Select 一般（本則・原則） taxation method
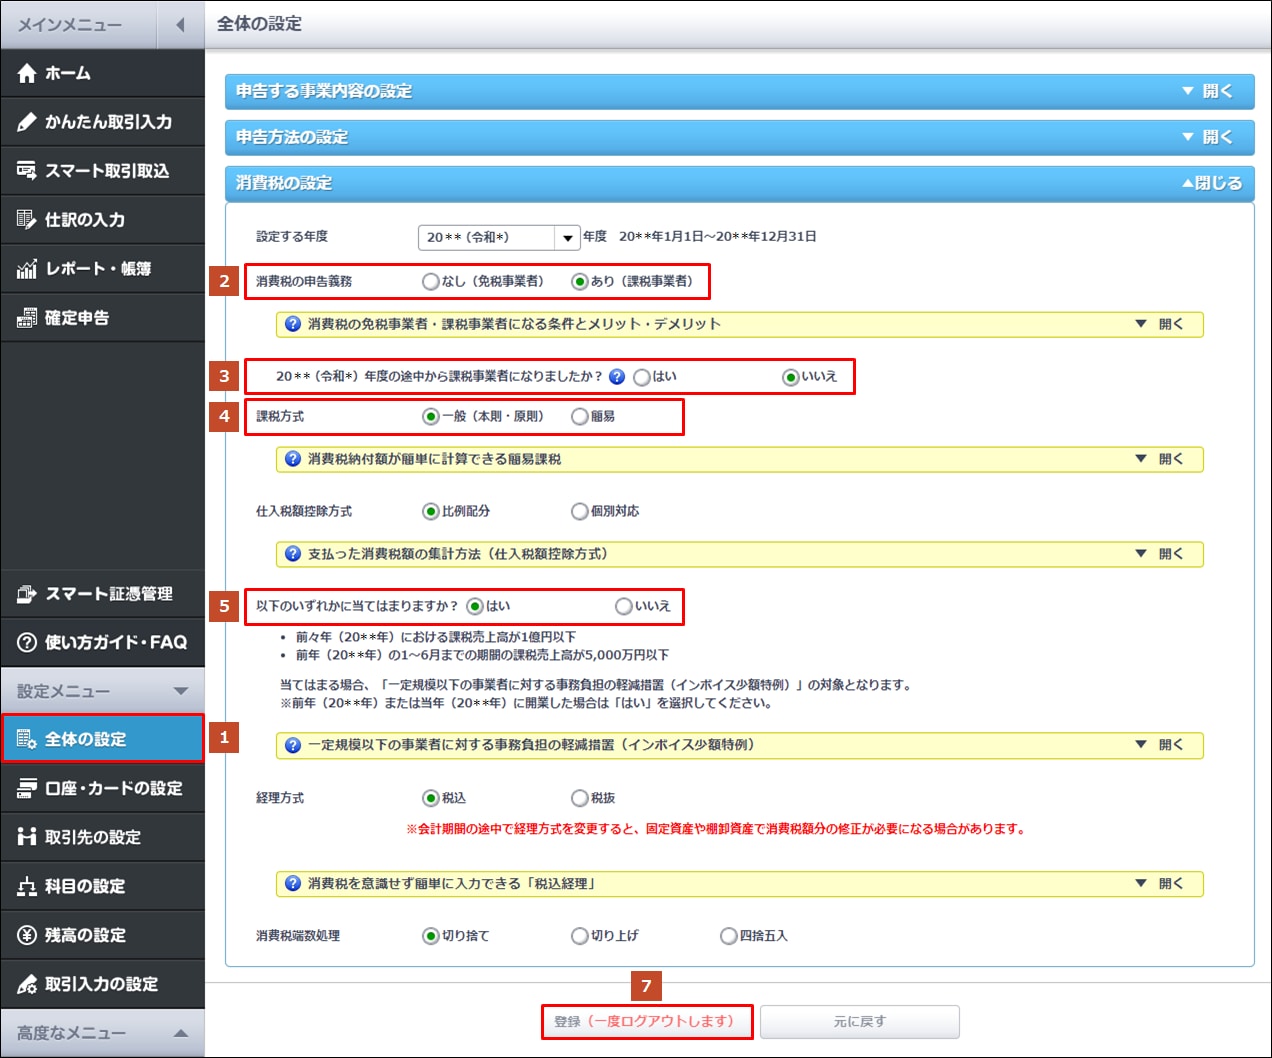 (x=431, y=417)
